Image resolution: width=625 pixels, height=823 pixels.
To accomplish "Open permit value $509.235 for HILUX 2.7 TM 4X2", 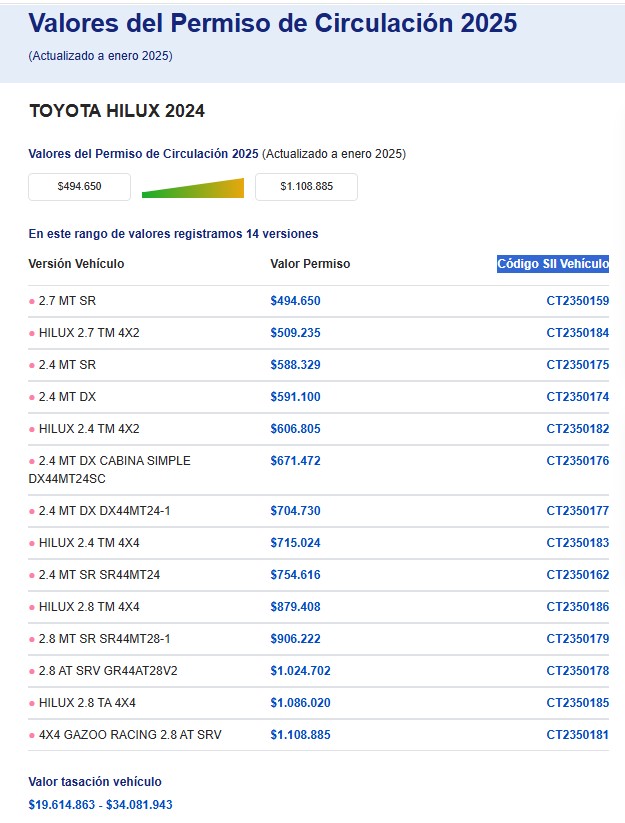I will pyautogui.click(x=295, y=333).
